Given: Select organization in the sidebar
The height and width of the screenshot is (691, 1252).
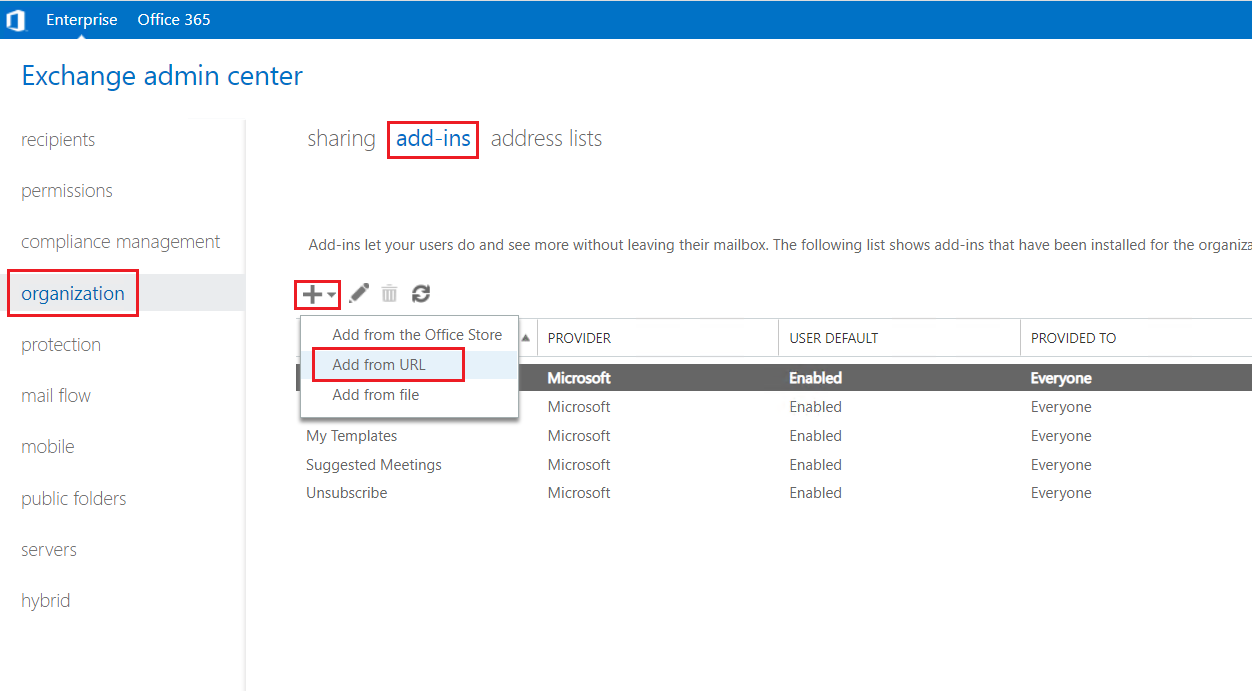Looking at the screenshot, I should (73, 293).
